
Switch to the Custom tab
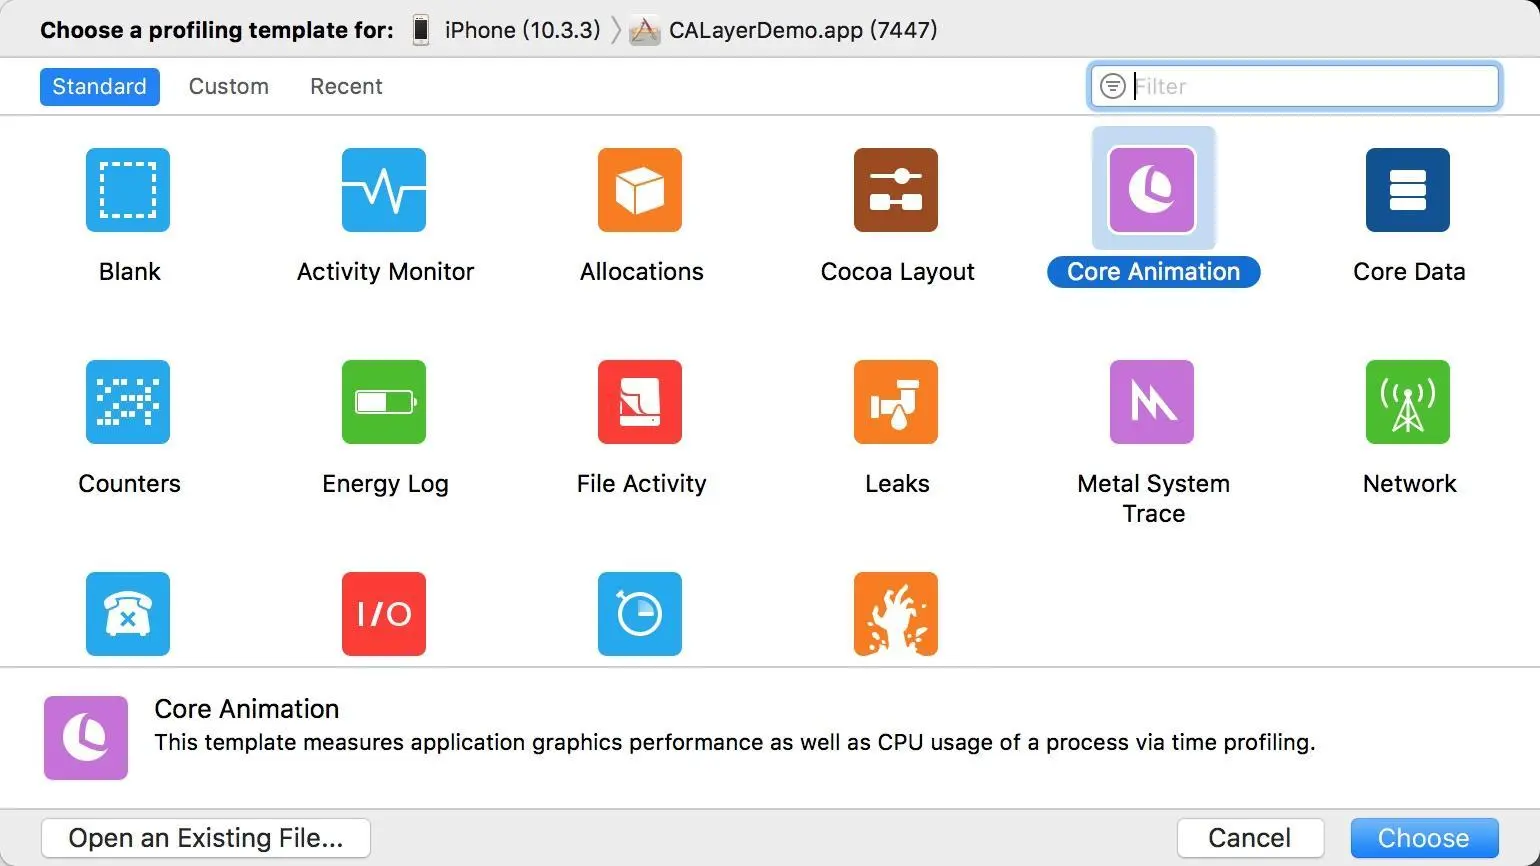(x=229, y=87)
